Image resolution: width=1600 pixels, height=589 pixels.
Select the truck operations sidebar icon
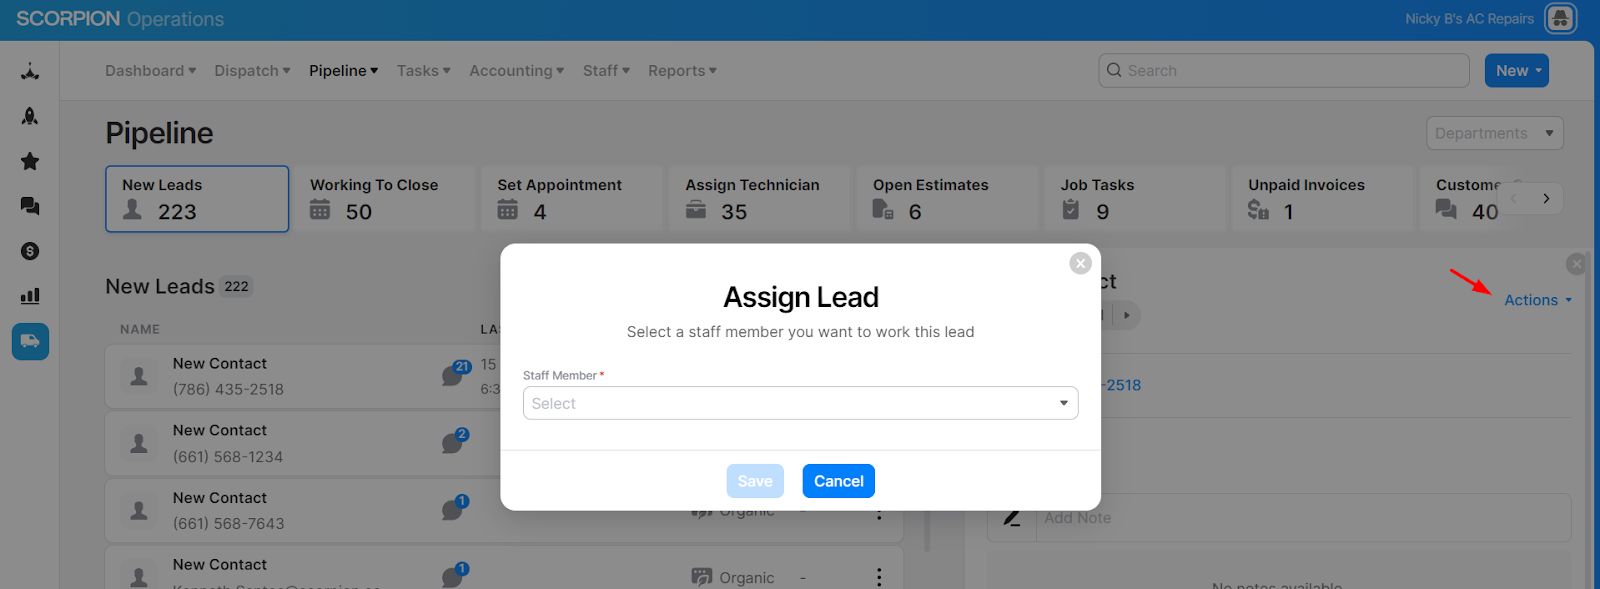[x=30, y=341]
